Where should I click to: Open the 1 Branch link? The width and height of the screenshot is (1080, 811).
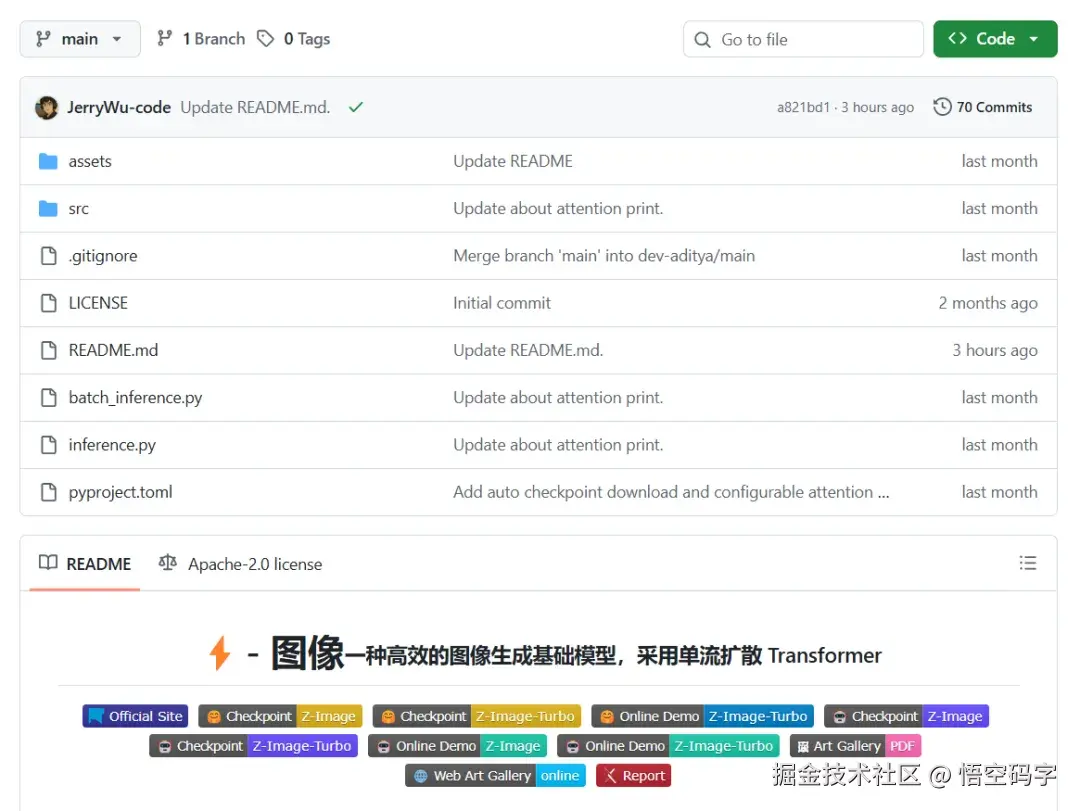[x=214, y=39]
